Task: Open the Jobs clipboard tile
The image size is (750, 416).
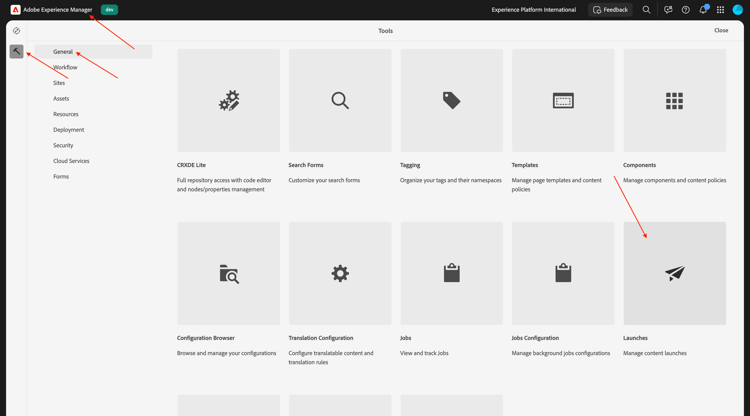Action: [x=452, y=274]
